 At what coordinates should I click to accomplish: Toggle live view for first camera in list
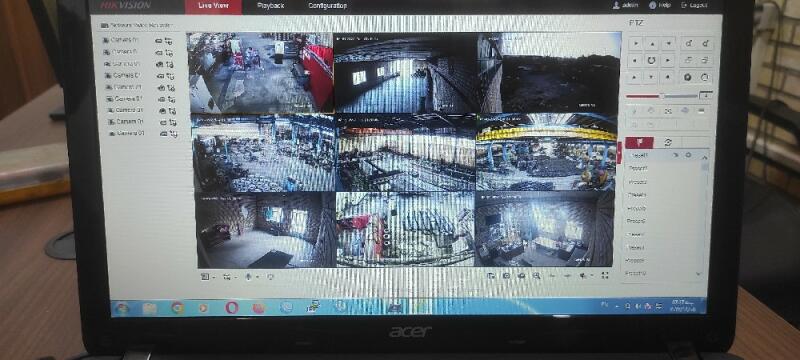(x=159, y=40)
